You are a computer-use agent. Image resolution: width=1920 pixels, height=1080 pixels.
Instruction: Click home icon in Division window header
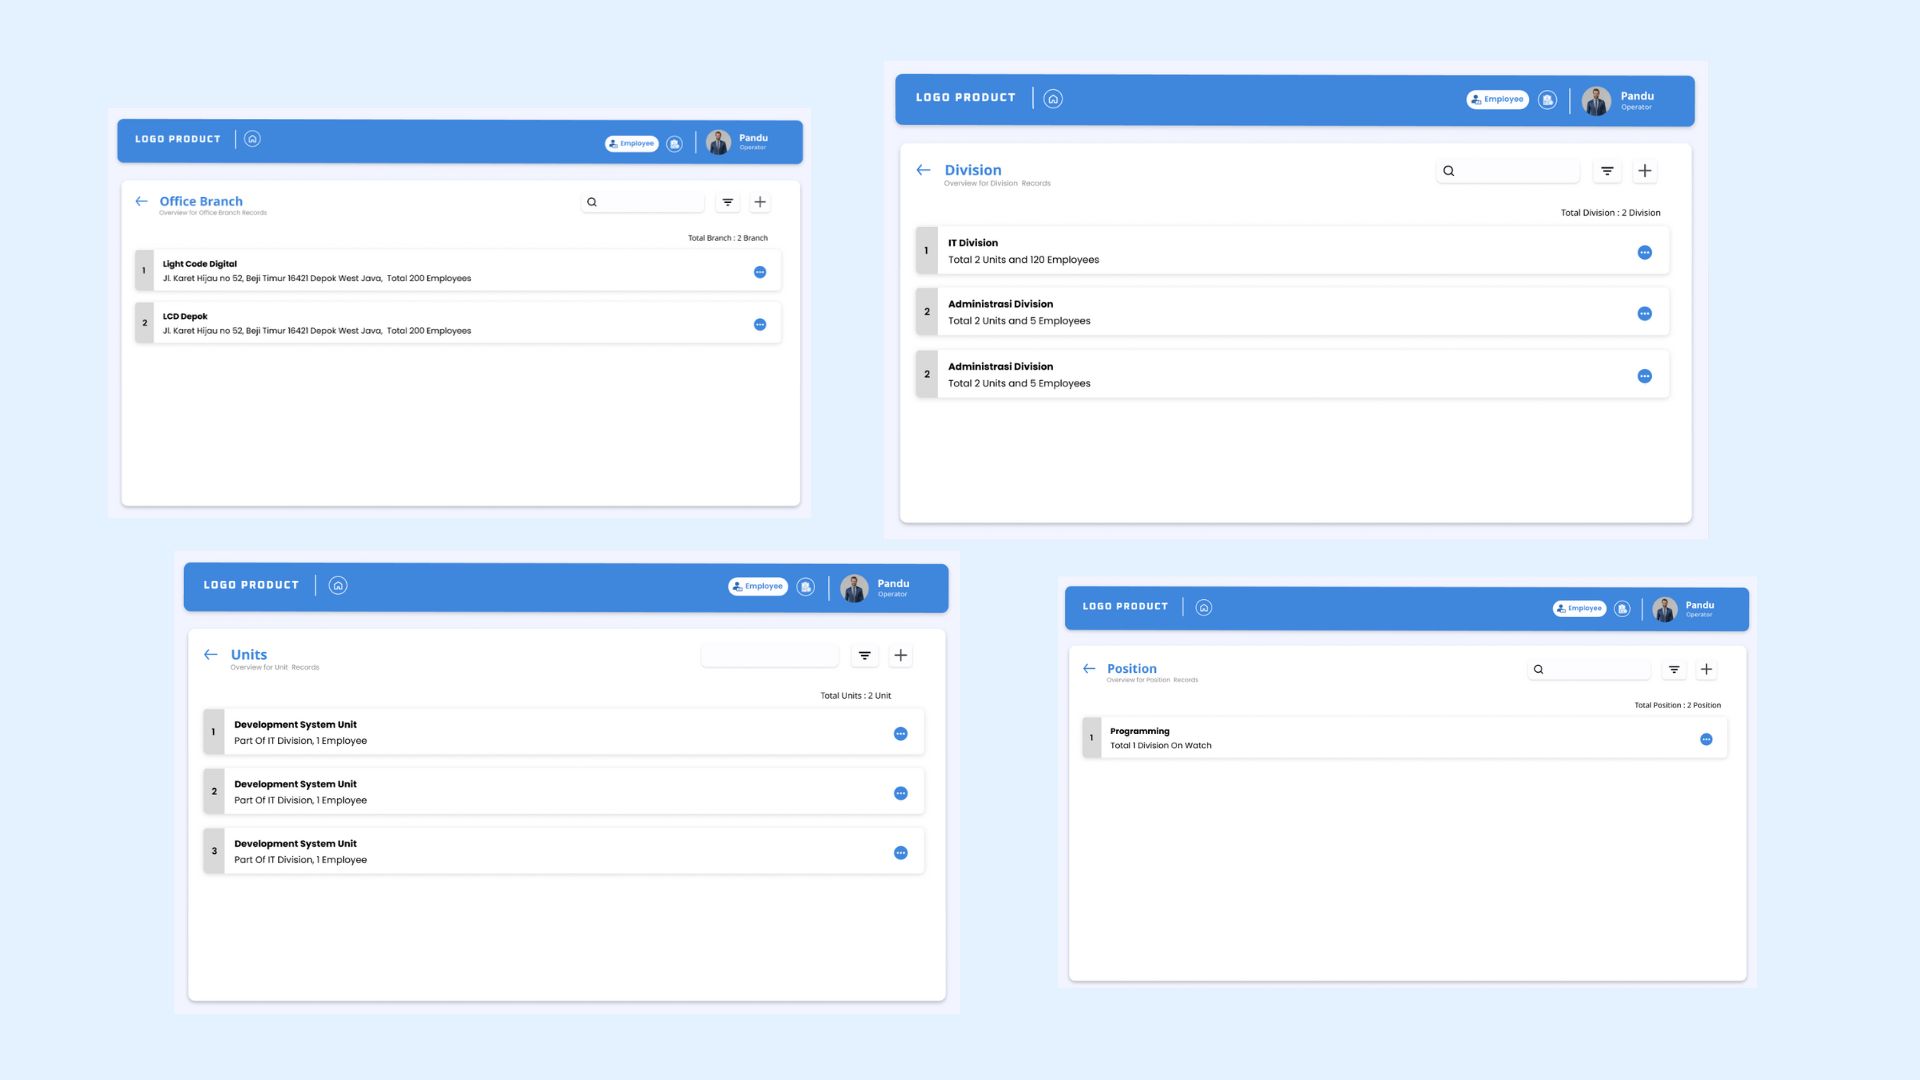[x=1053, y=98]
